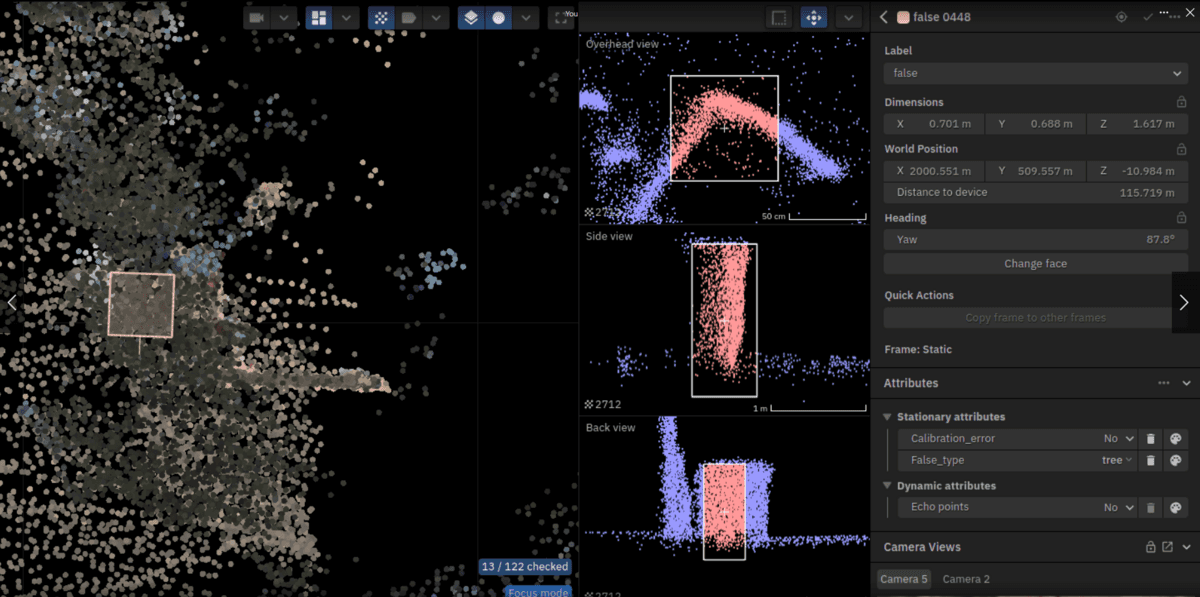Click the Y dimension field 0.688 m
Viewport: 1200px width, 597px height.
pos(1035,124)
